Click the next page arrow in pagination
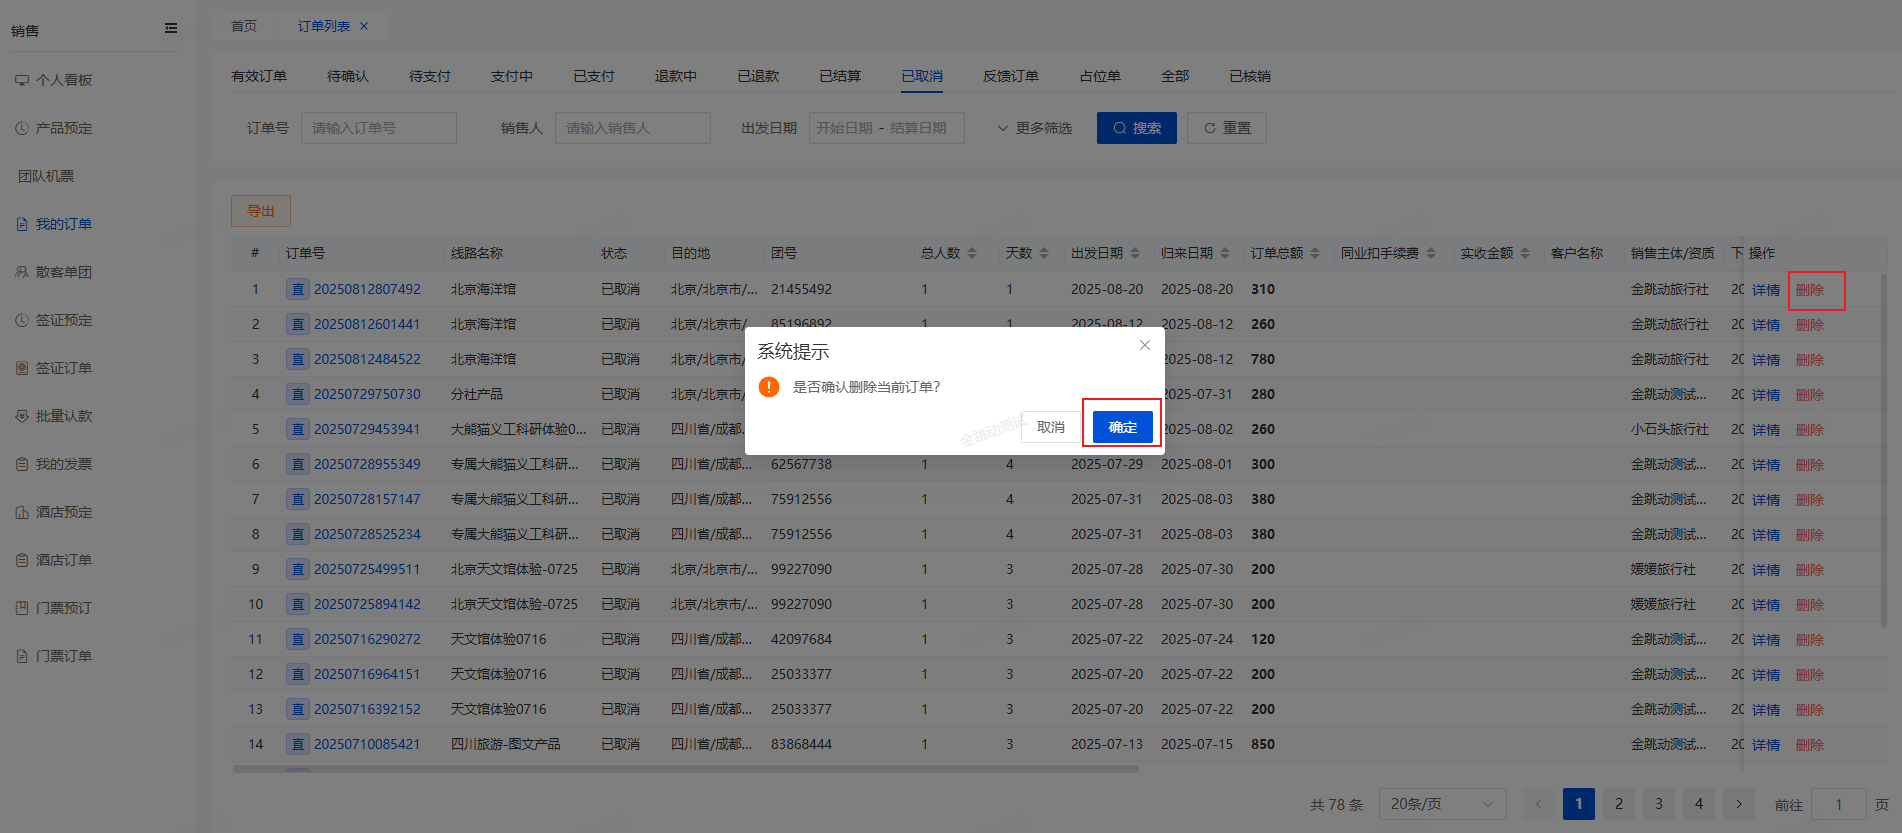The width and height of the screenshot is (1902, 833). [1739, 804]
